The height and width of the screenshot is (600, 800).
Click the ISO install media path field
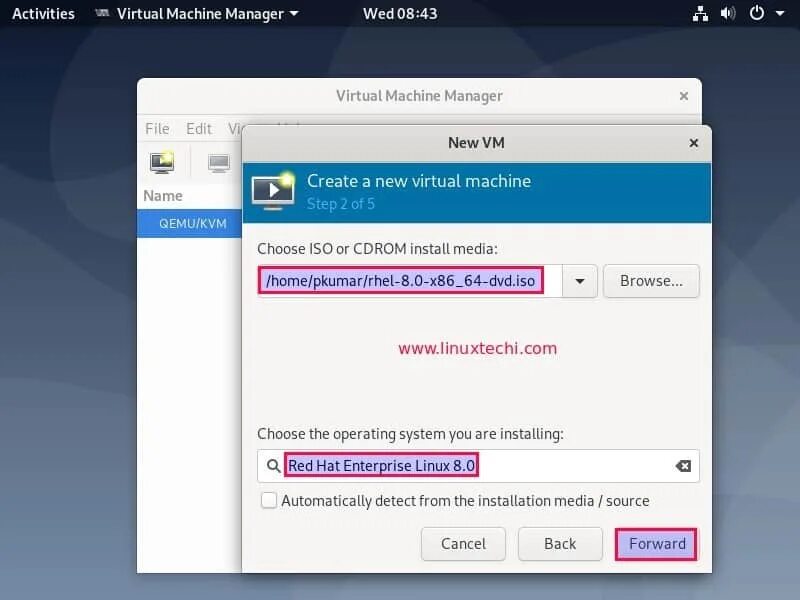coord(410,281)
